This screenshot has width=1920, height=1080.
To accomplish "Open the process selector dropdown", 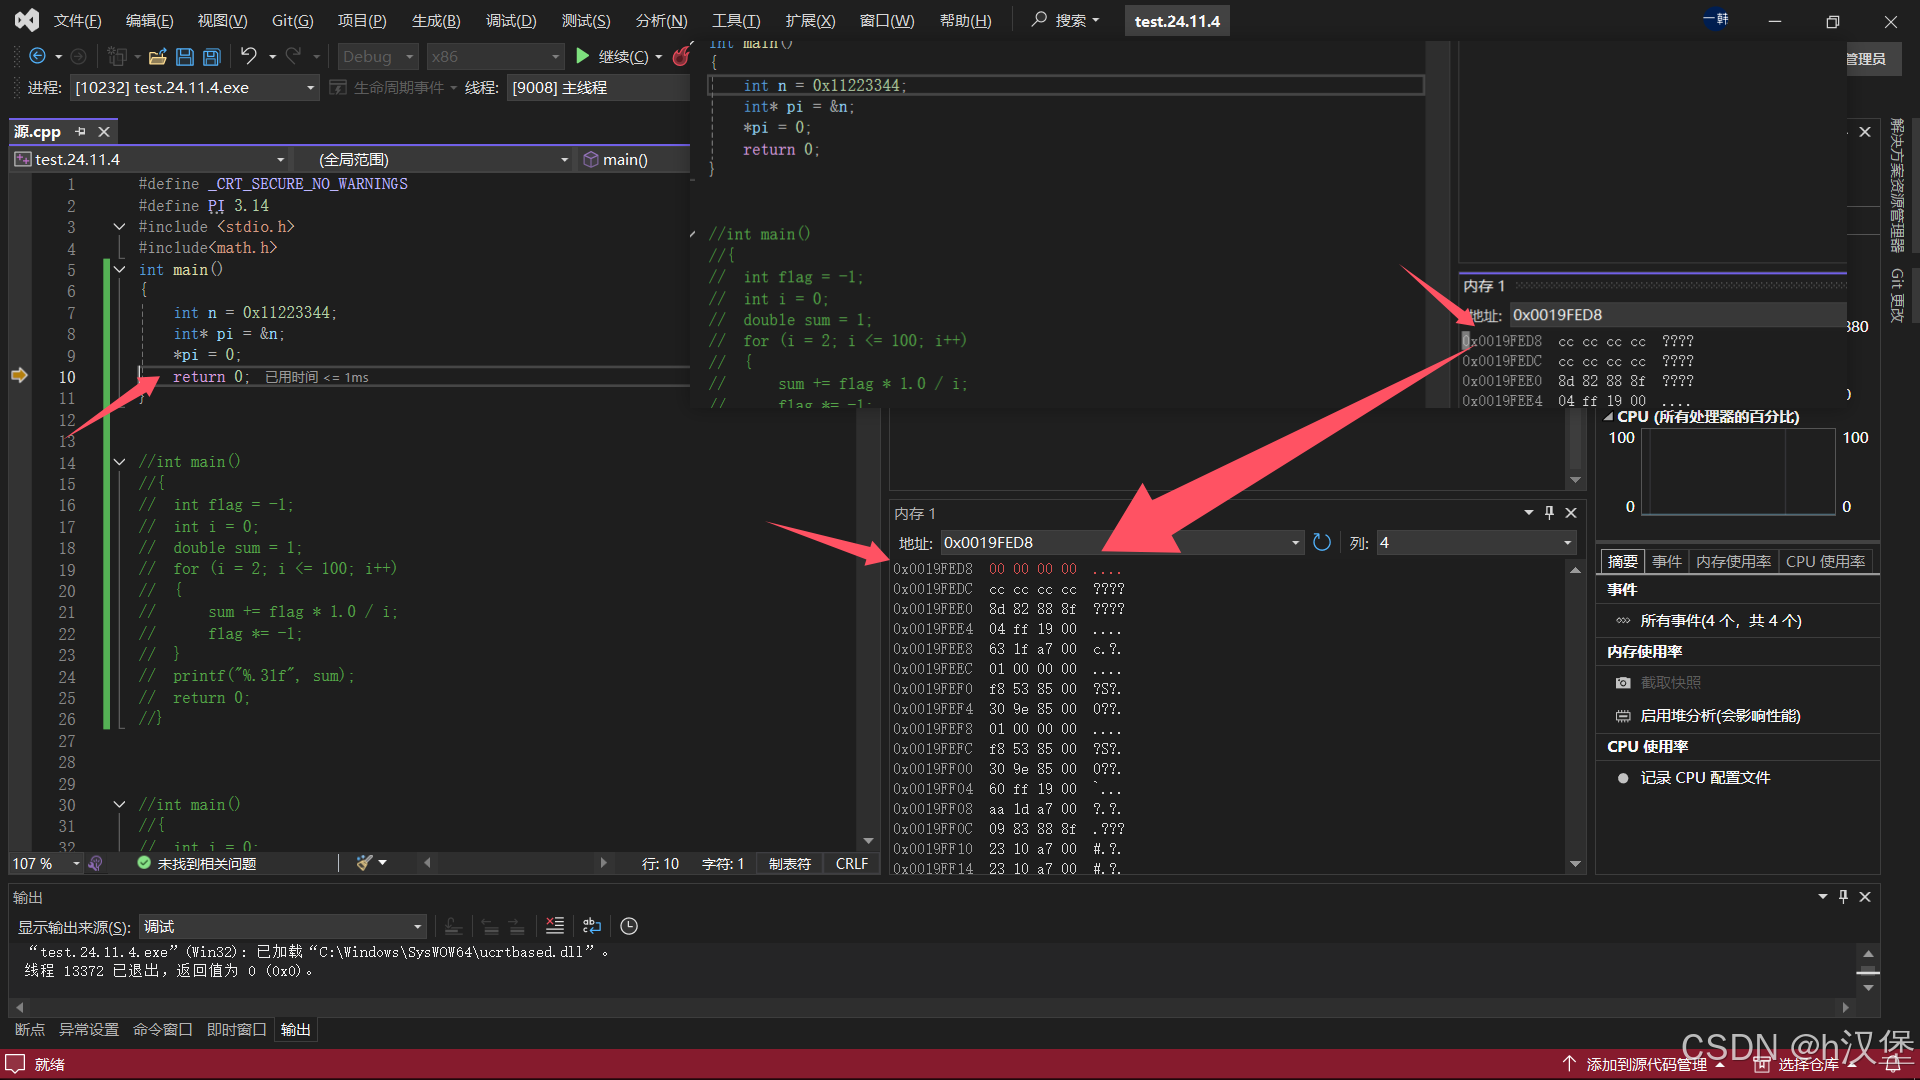I will pos(310,88).
